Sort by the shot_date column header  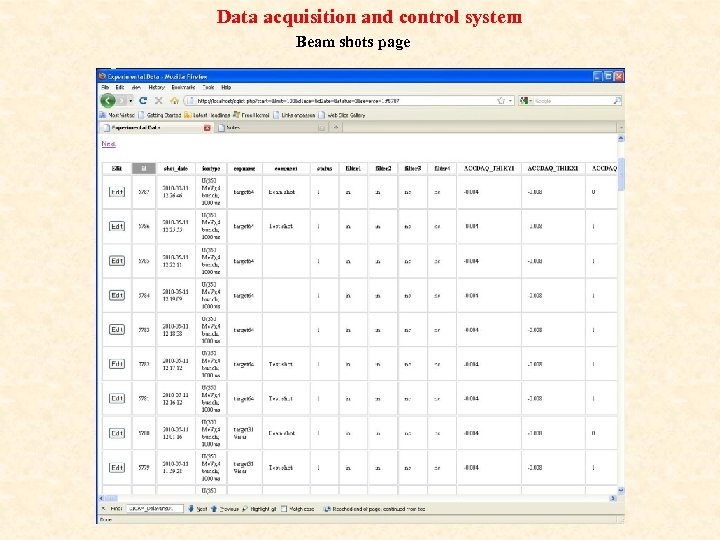coord(176,169)
